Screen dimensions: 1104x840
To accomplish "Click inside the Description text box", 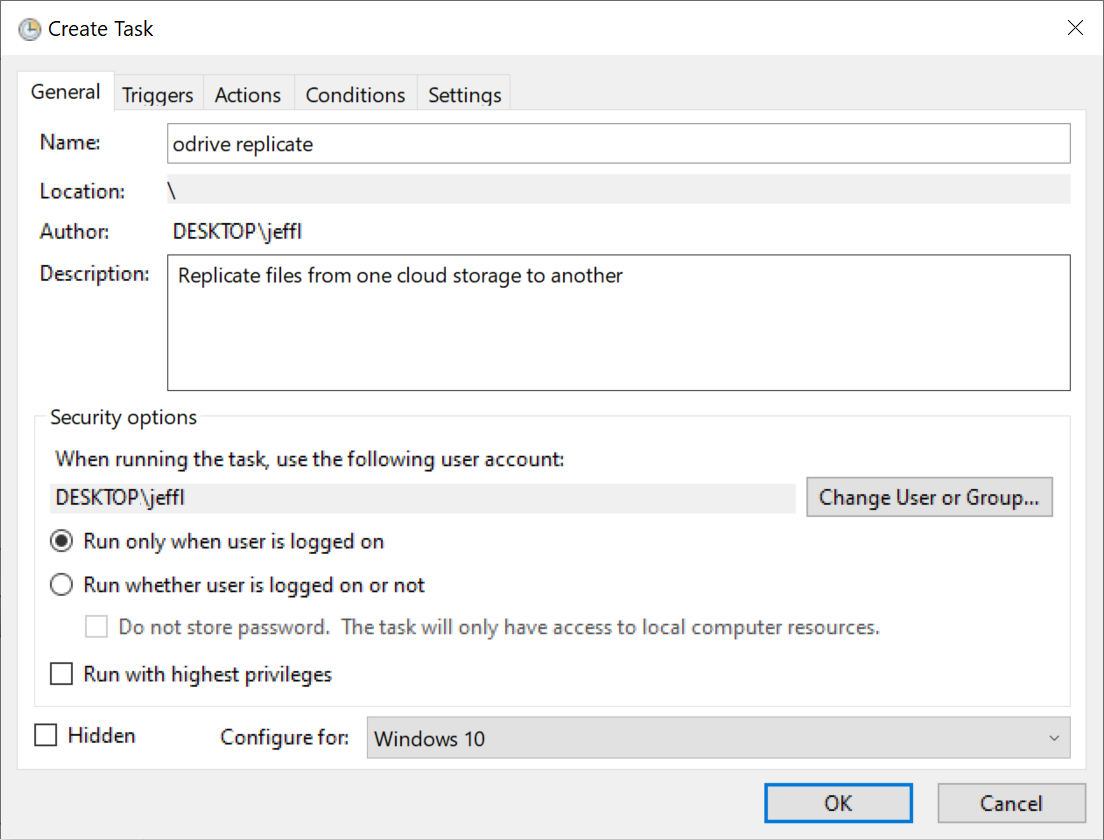I will click(x=618, y=322).
